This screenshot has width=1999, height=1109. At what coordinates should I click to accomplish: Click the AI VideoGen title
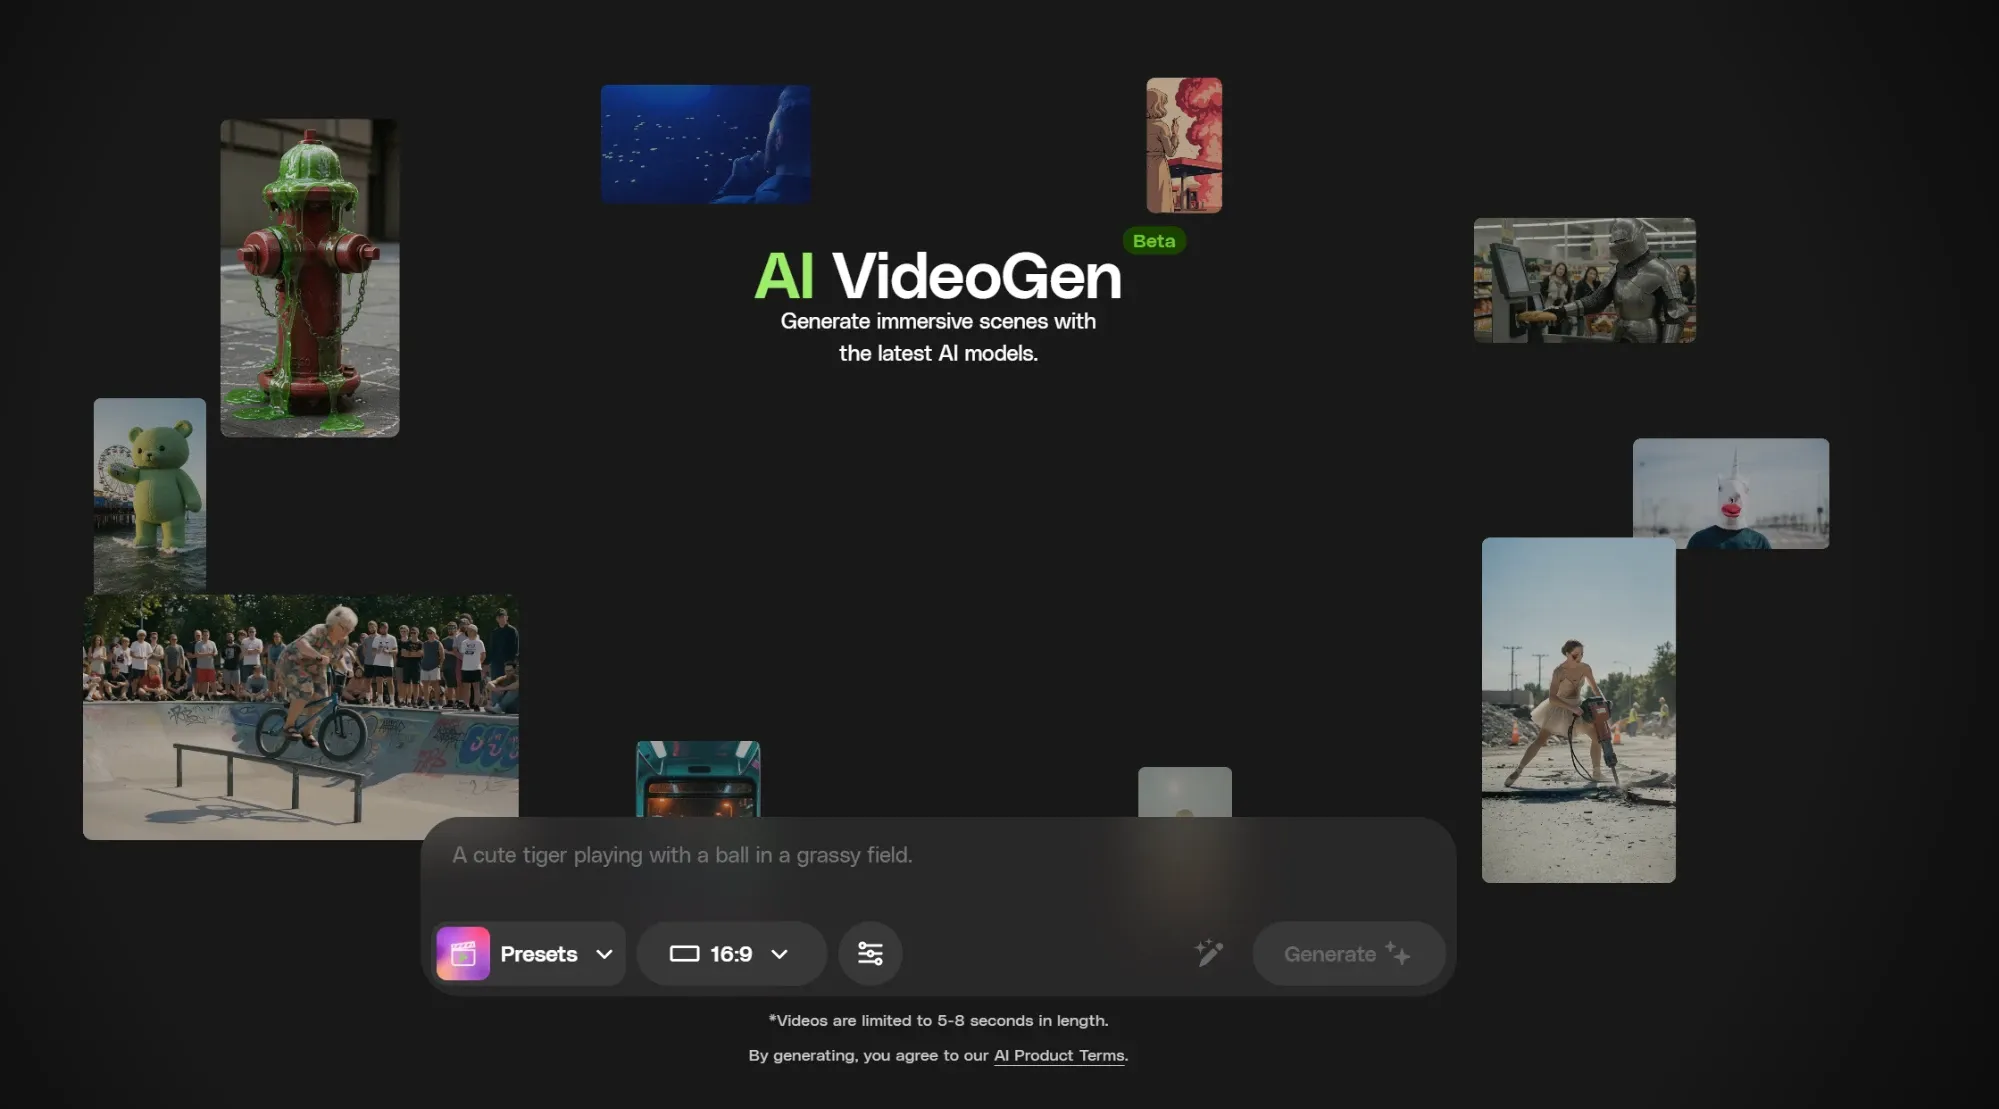pos(938,276)
